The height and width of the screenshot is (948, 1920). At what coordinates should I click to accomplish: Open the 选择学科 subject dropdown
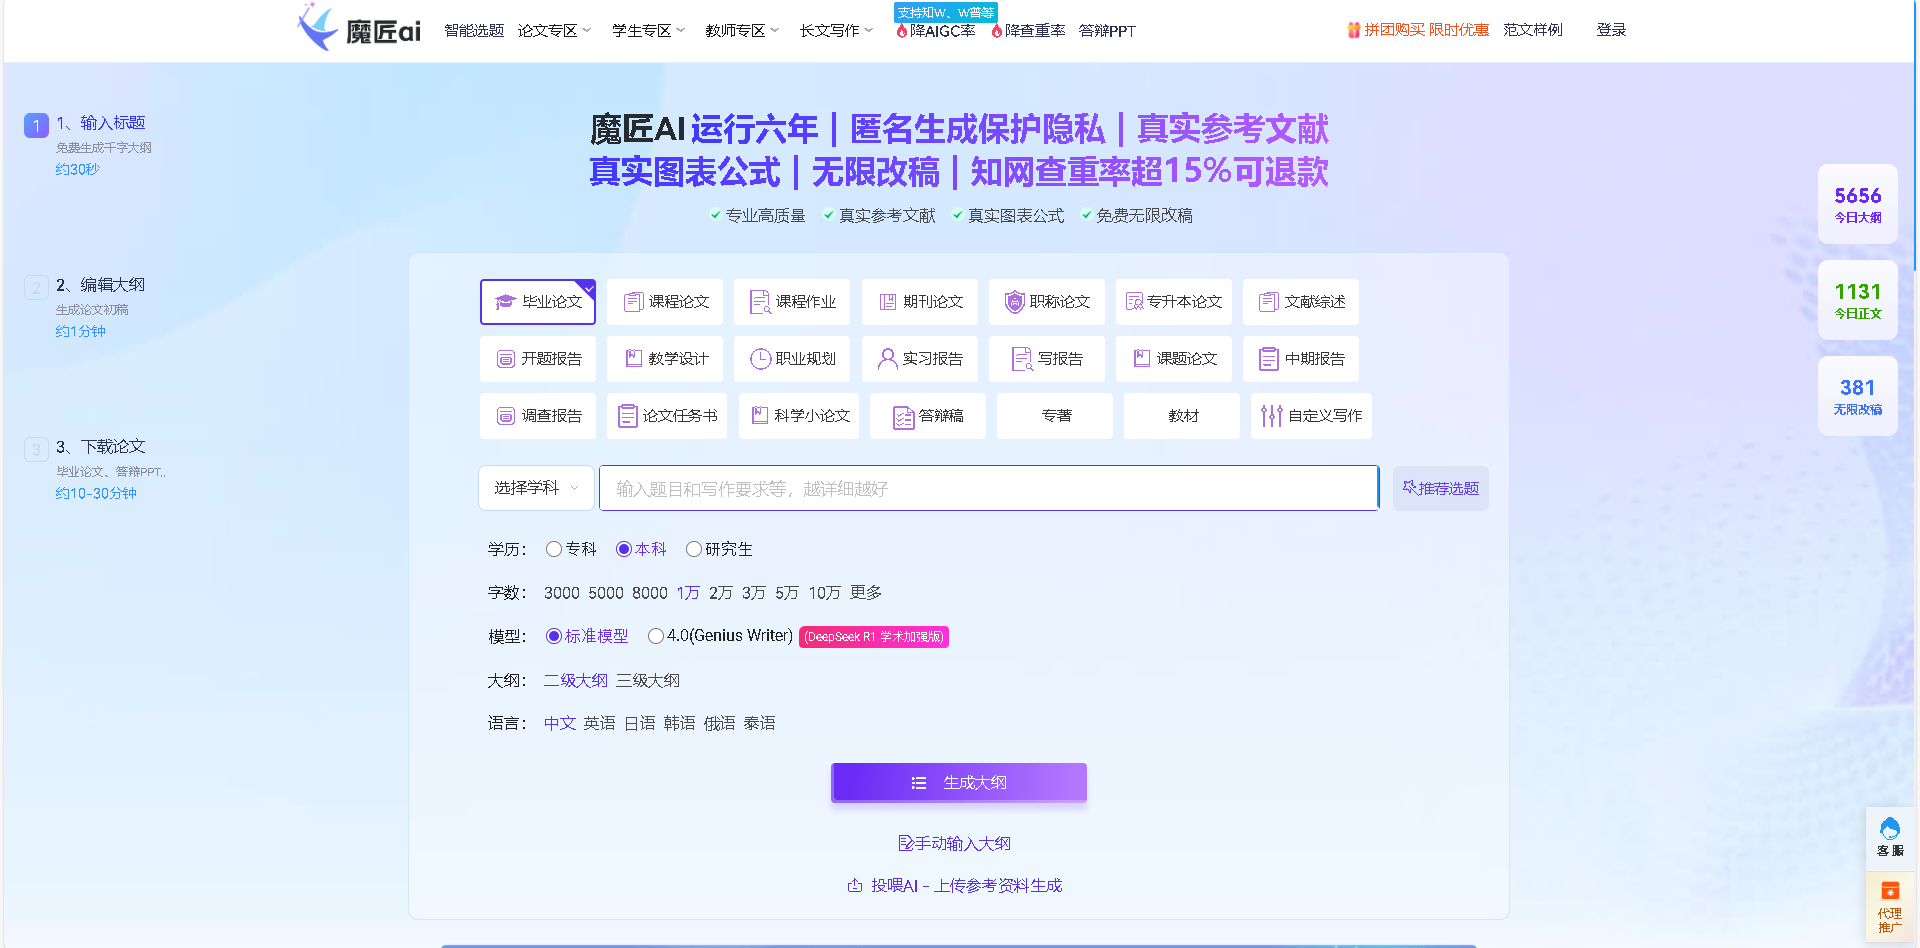tap(536, 488)
